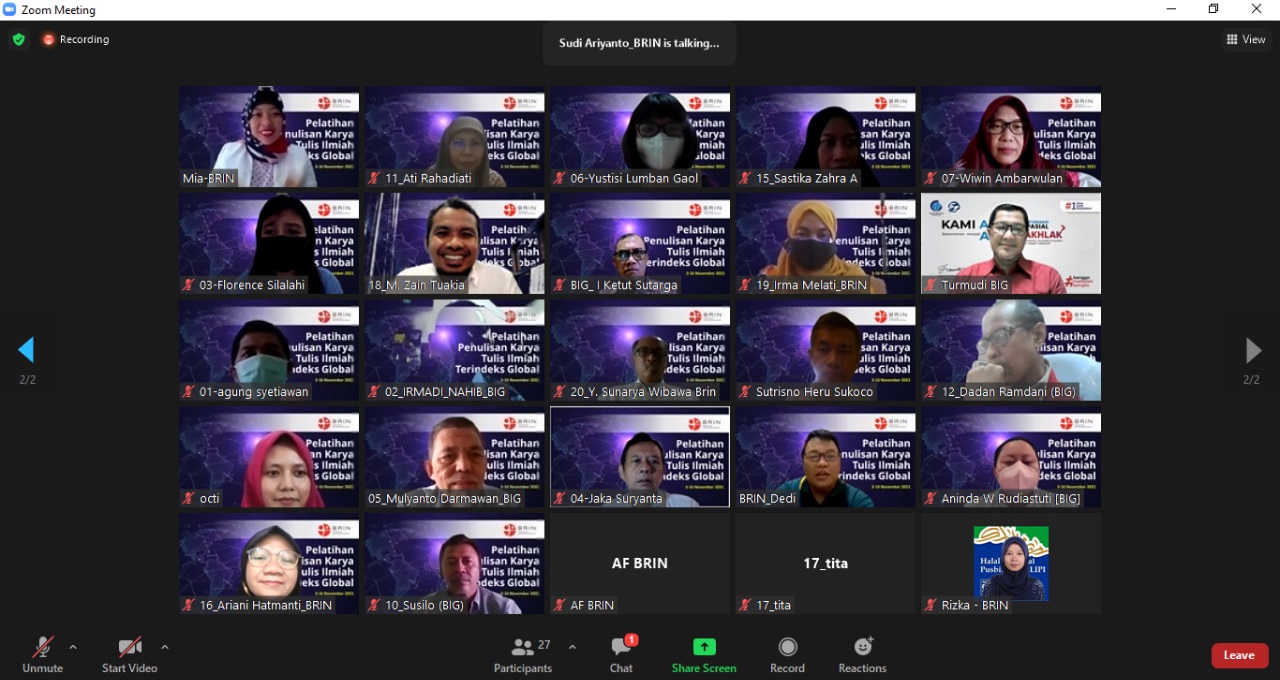The image size is (1280, 680).
Task: Click the green encryption shield icon
Action: [x=18, y=39]
